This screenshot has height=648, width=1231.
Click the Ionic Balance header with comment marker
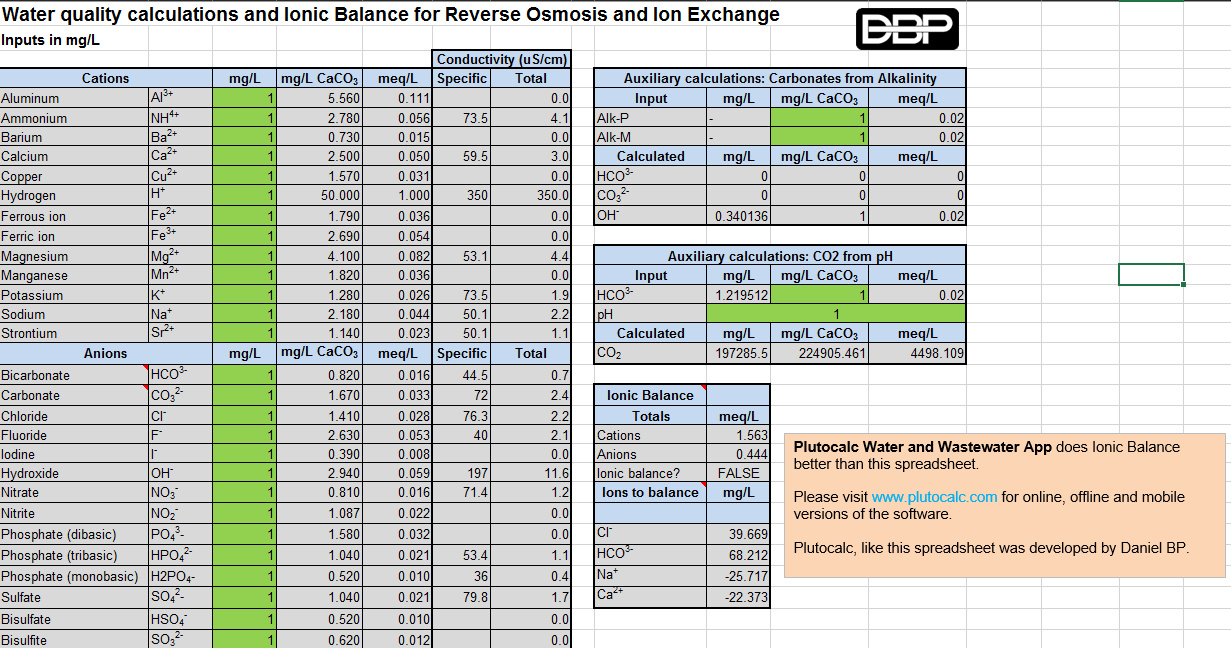(x=650, y=395)
